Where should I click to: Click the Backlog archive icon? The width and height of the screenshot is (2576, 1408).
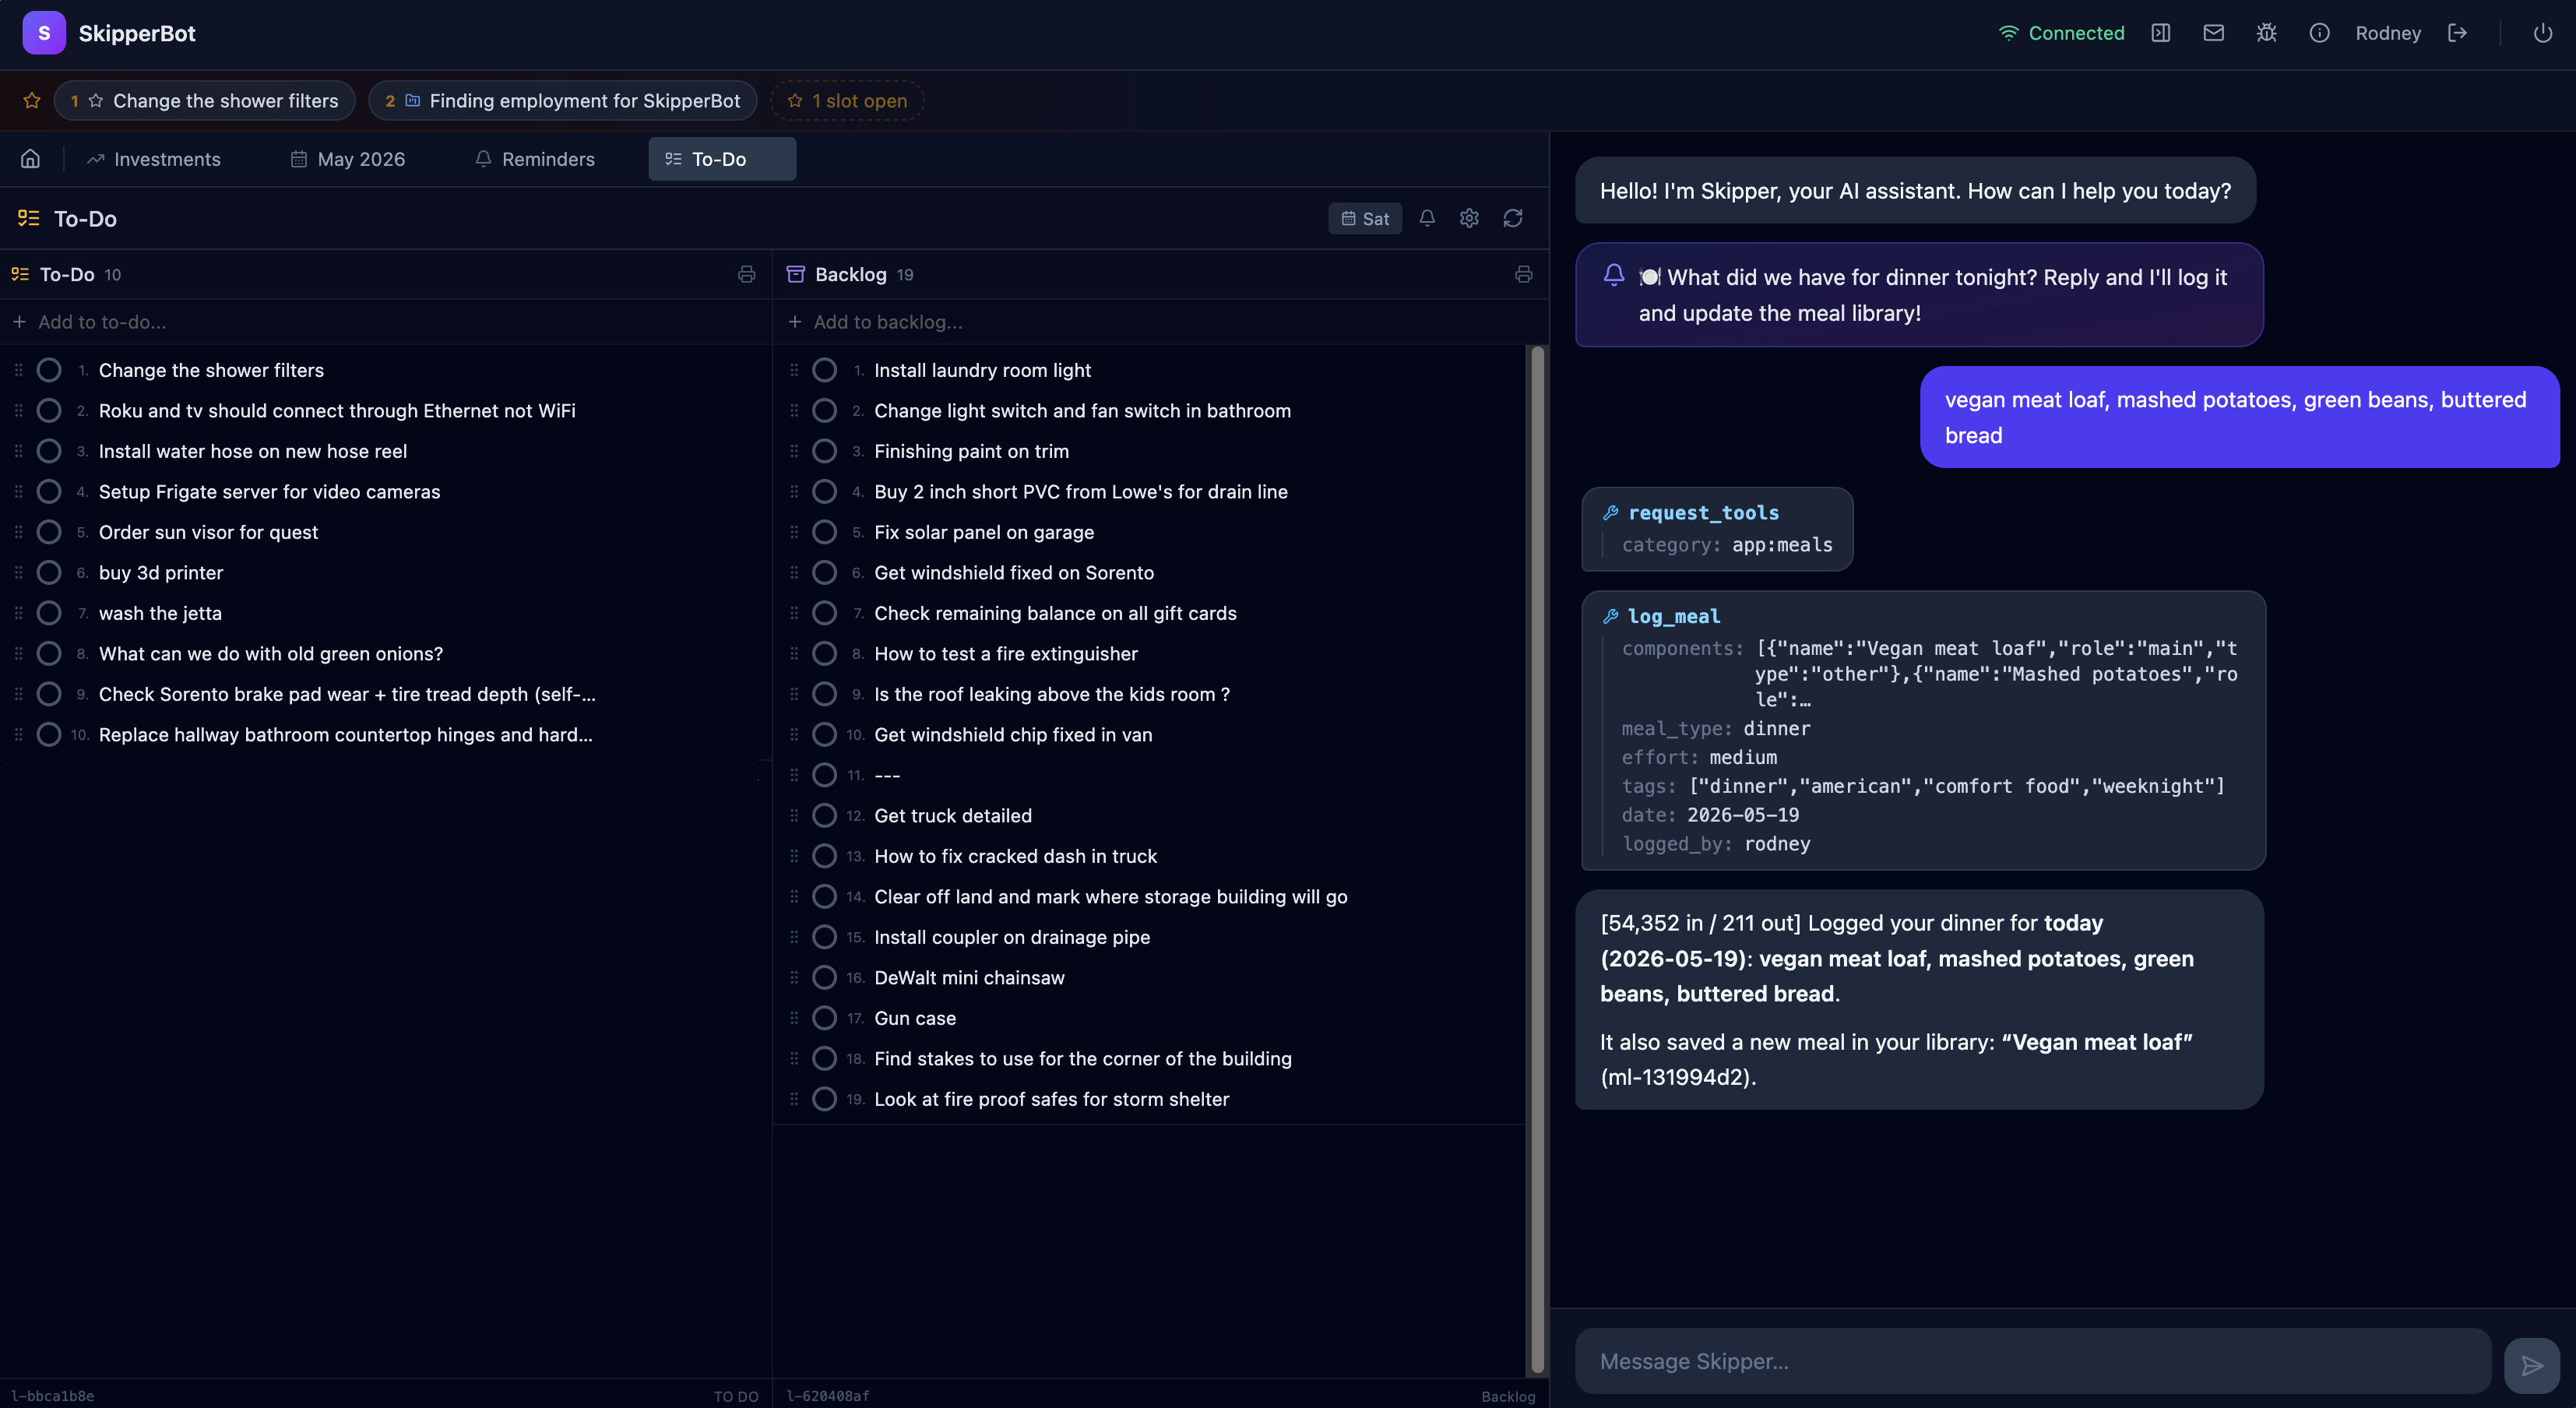(x=796, y=274)
